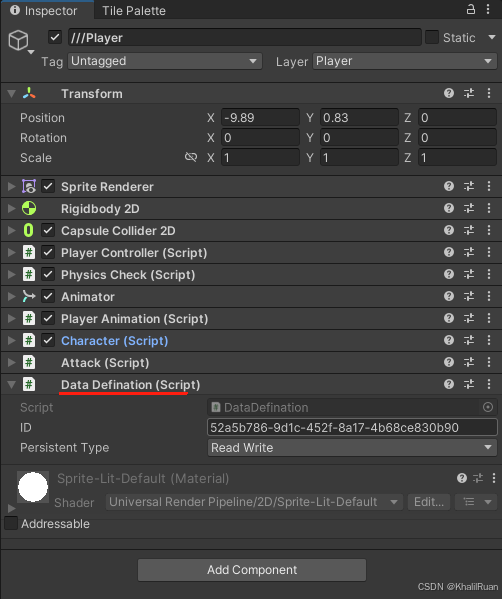Click the Position X field

point(260,117)
